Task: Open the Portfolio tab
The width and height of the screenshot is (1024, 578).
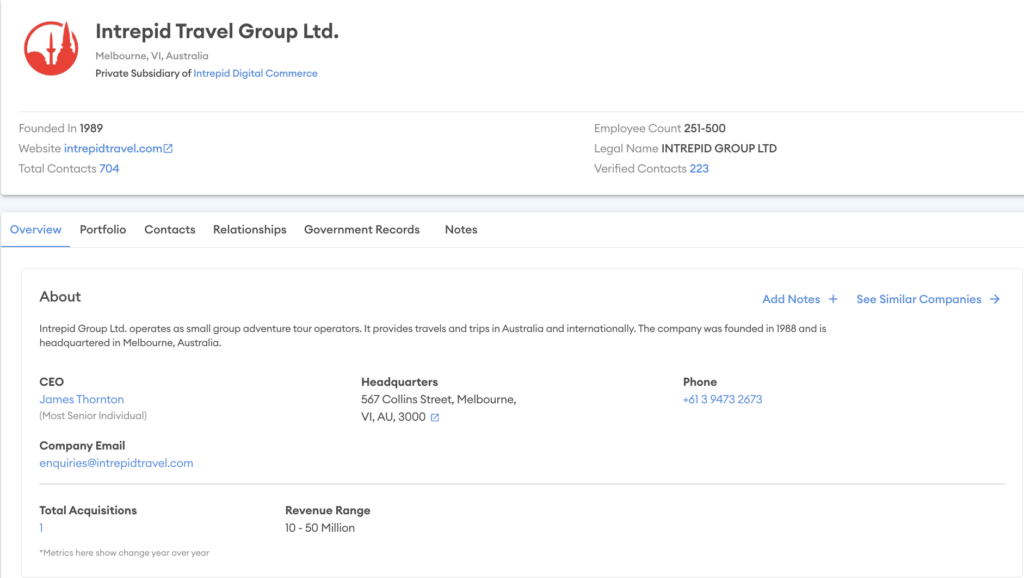Action: pos(103,230)
